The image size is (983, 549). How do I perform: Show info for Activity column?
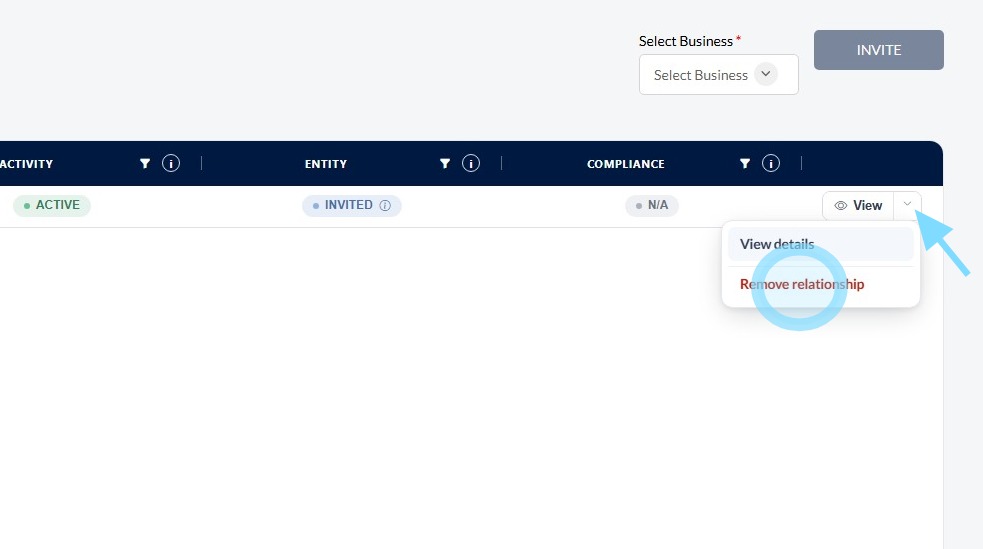click(x=171, y=164)
